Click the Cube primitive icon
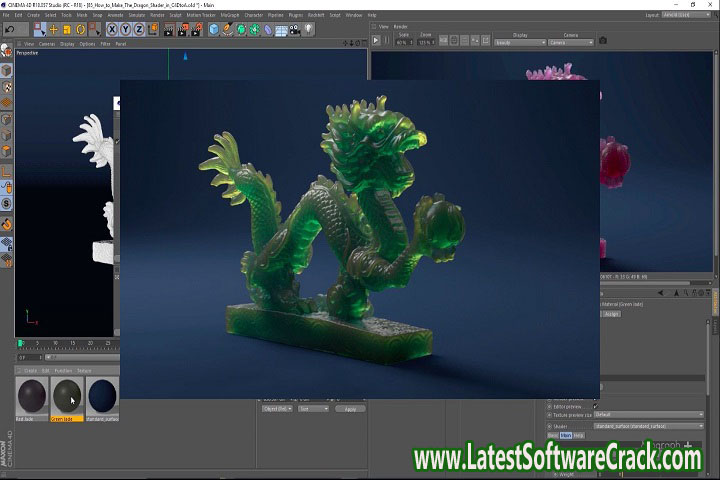The height and width of the screenshot is (480, 720). coord(214,29)
